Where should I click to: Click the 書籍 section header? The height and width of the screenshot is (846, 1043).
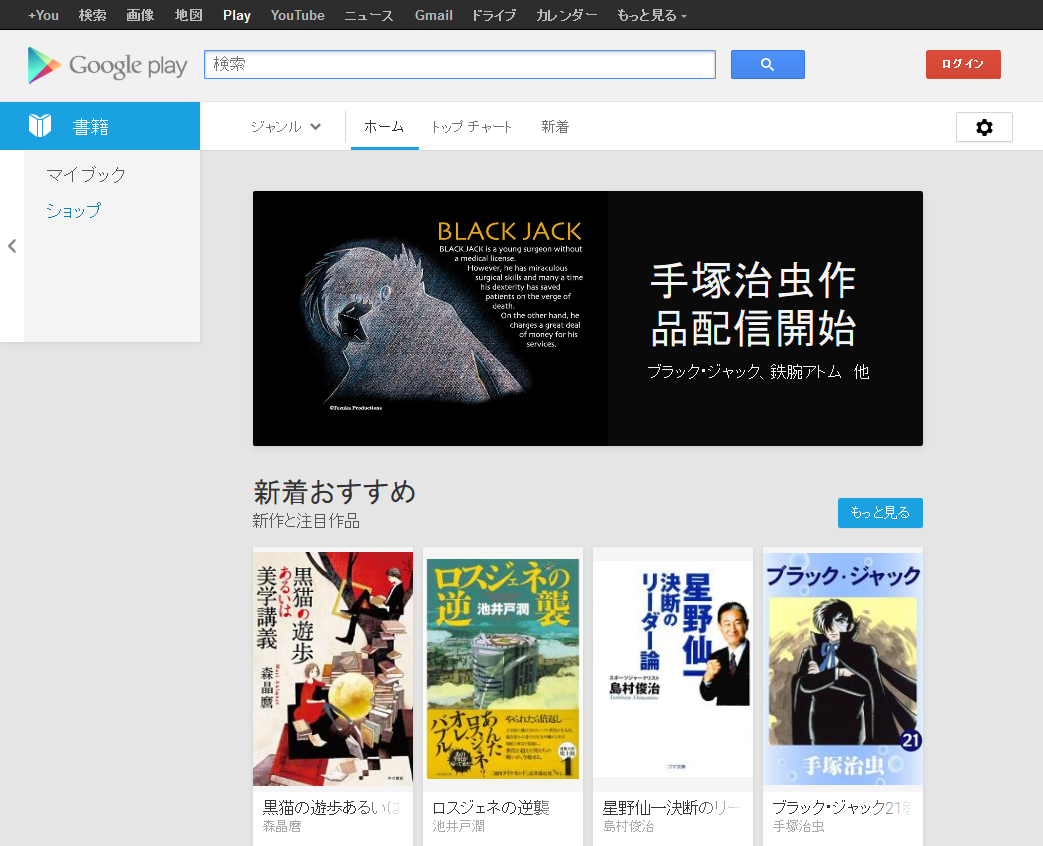(100, 126)
